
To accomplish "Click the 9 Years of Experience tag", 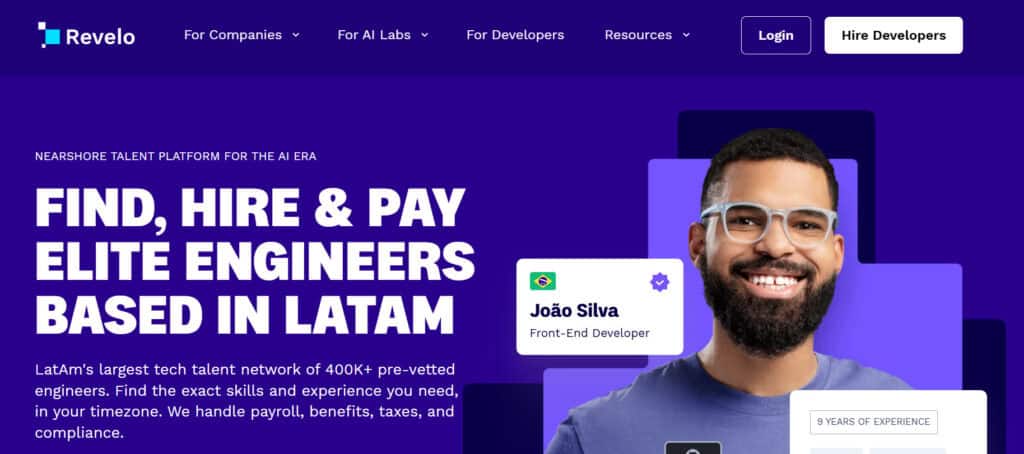I will 874,422.
